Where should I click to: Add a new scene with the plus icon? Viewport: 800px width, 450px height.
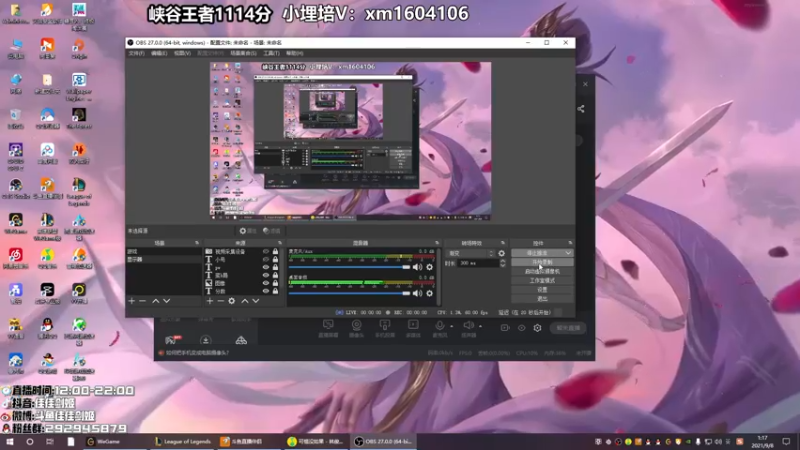coord(132,301)
